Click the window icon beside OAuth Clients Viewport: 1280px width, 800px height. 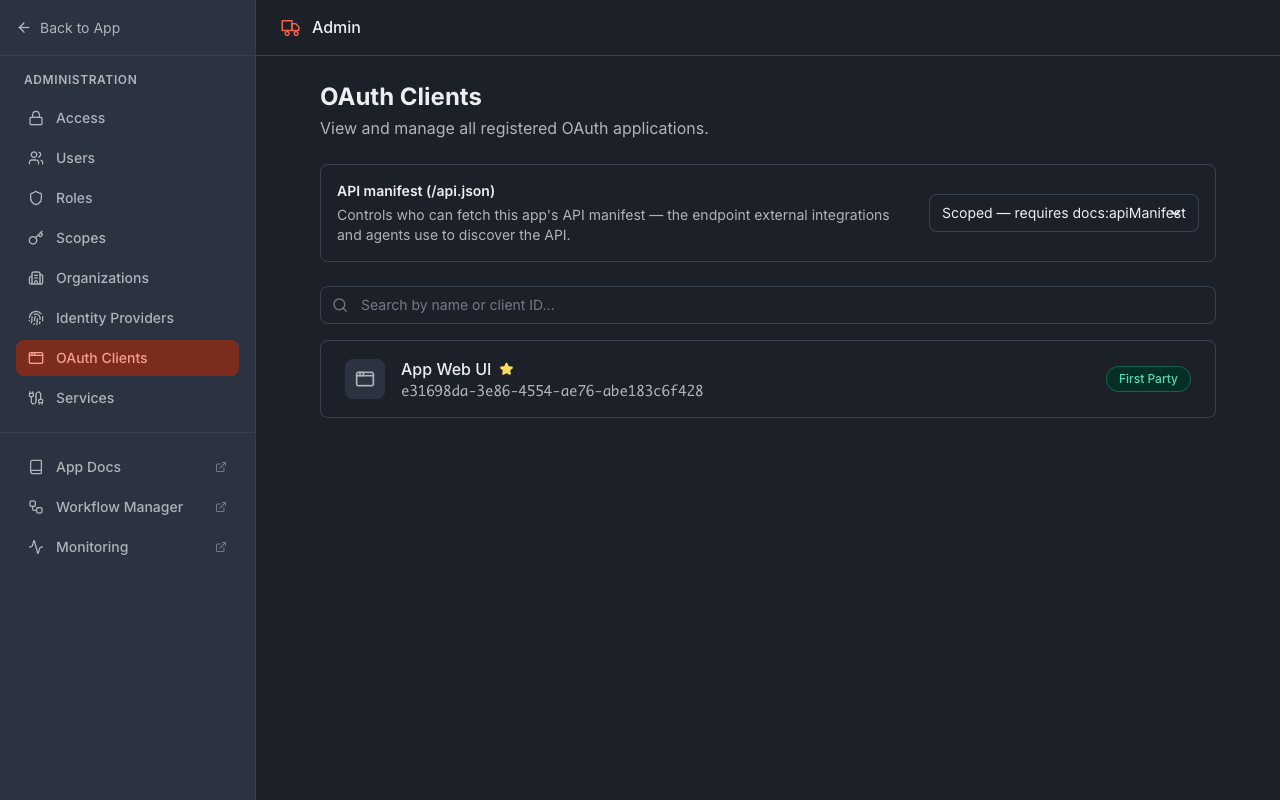pos(36,358)
